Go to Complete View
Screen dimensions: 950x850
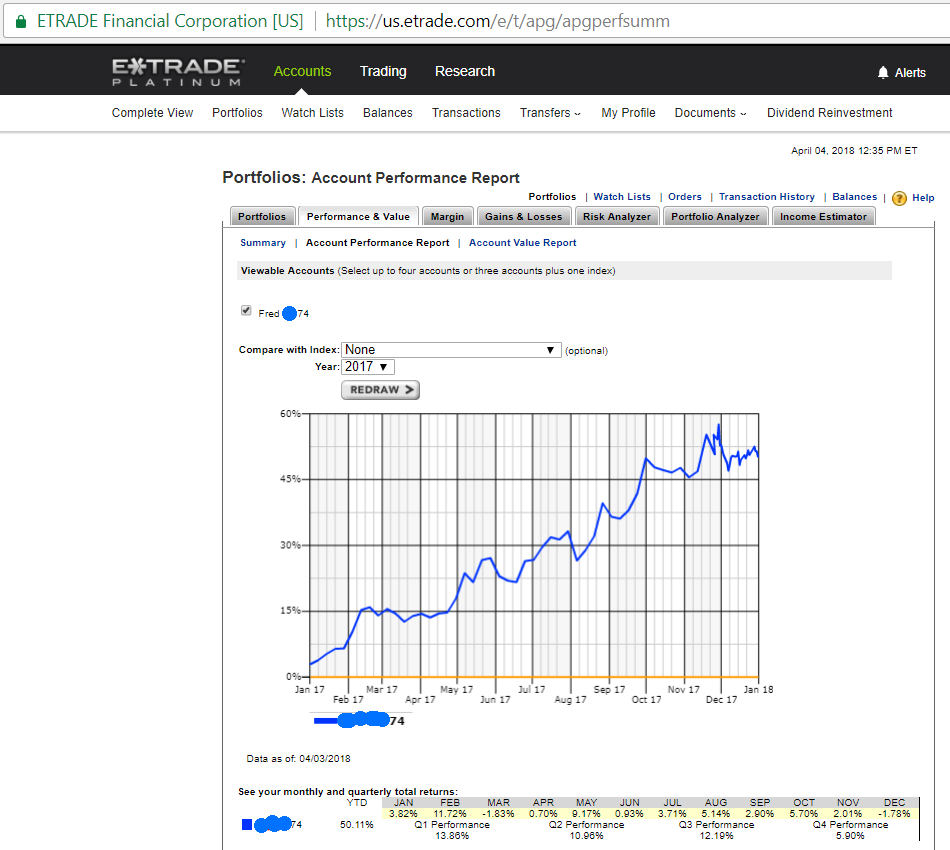coord(152,113)
